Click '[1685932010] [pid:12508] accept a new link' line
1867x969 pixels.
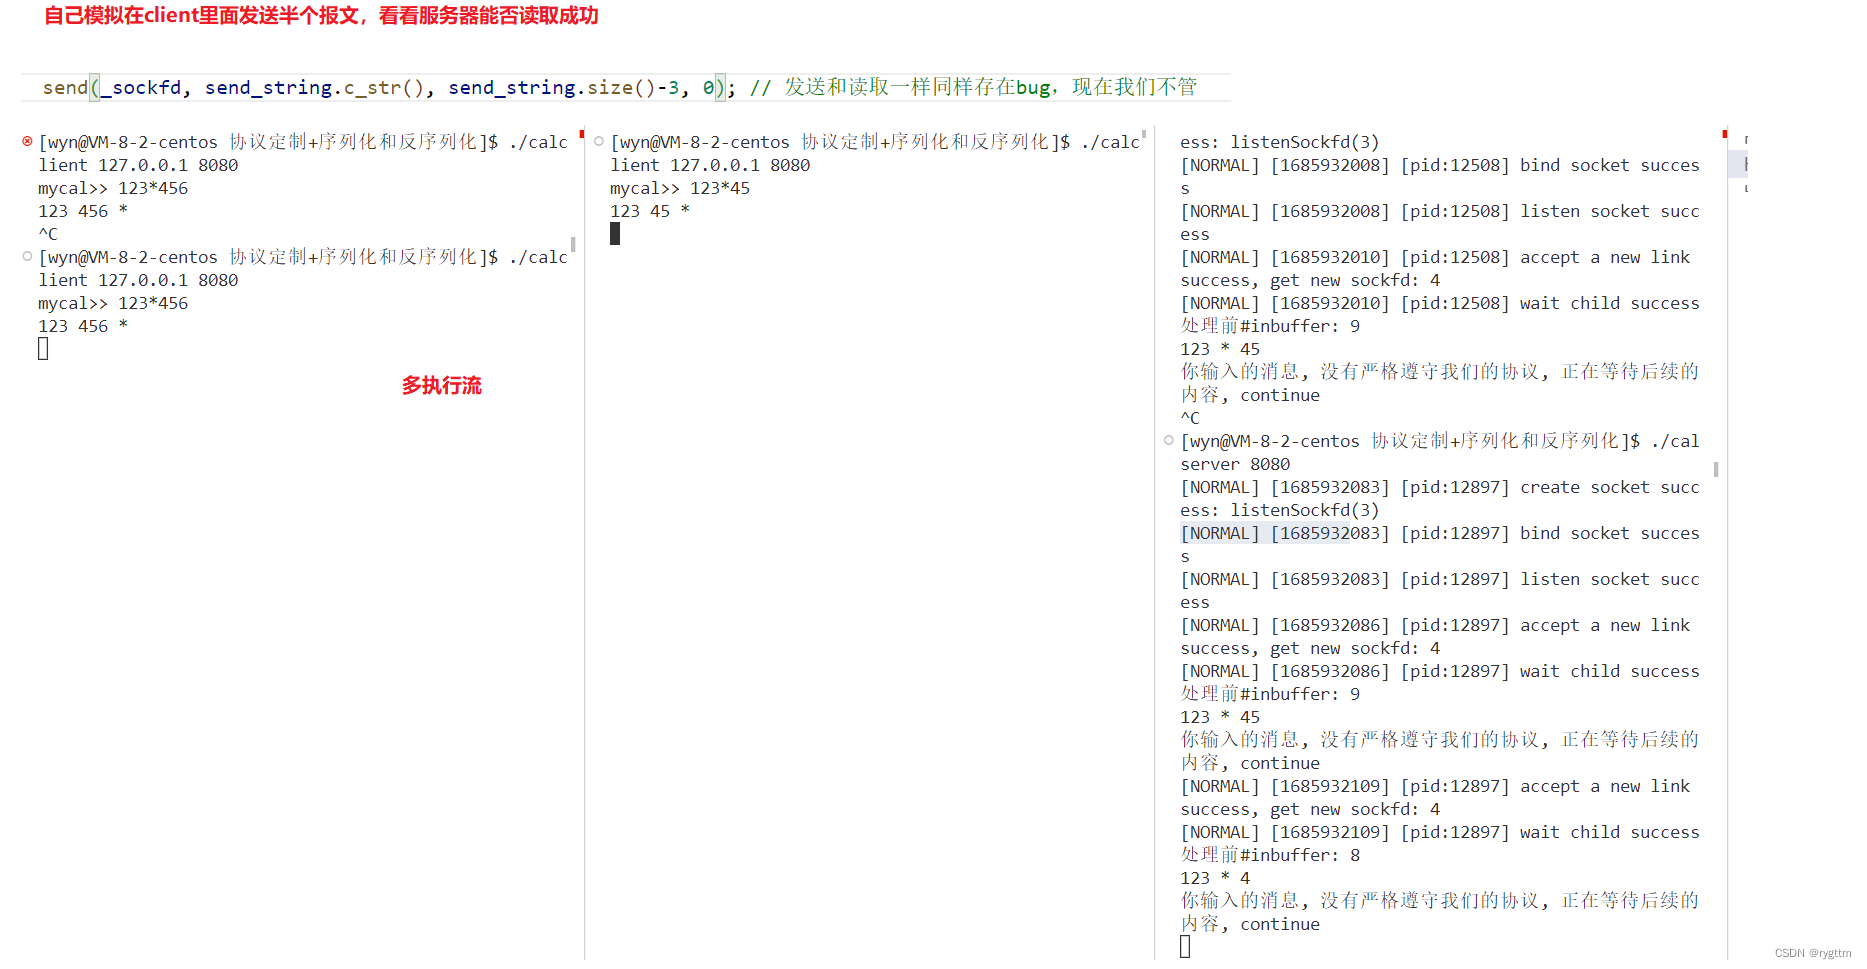[1435, 257]
